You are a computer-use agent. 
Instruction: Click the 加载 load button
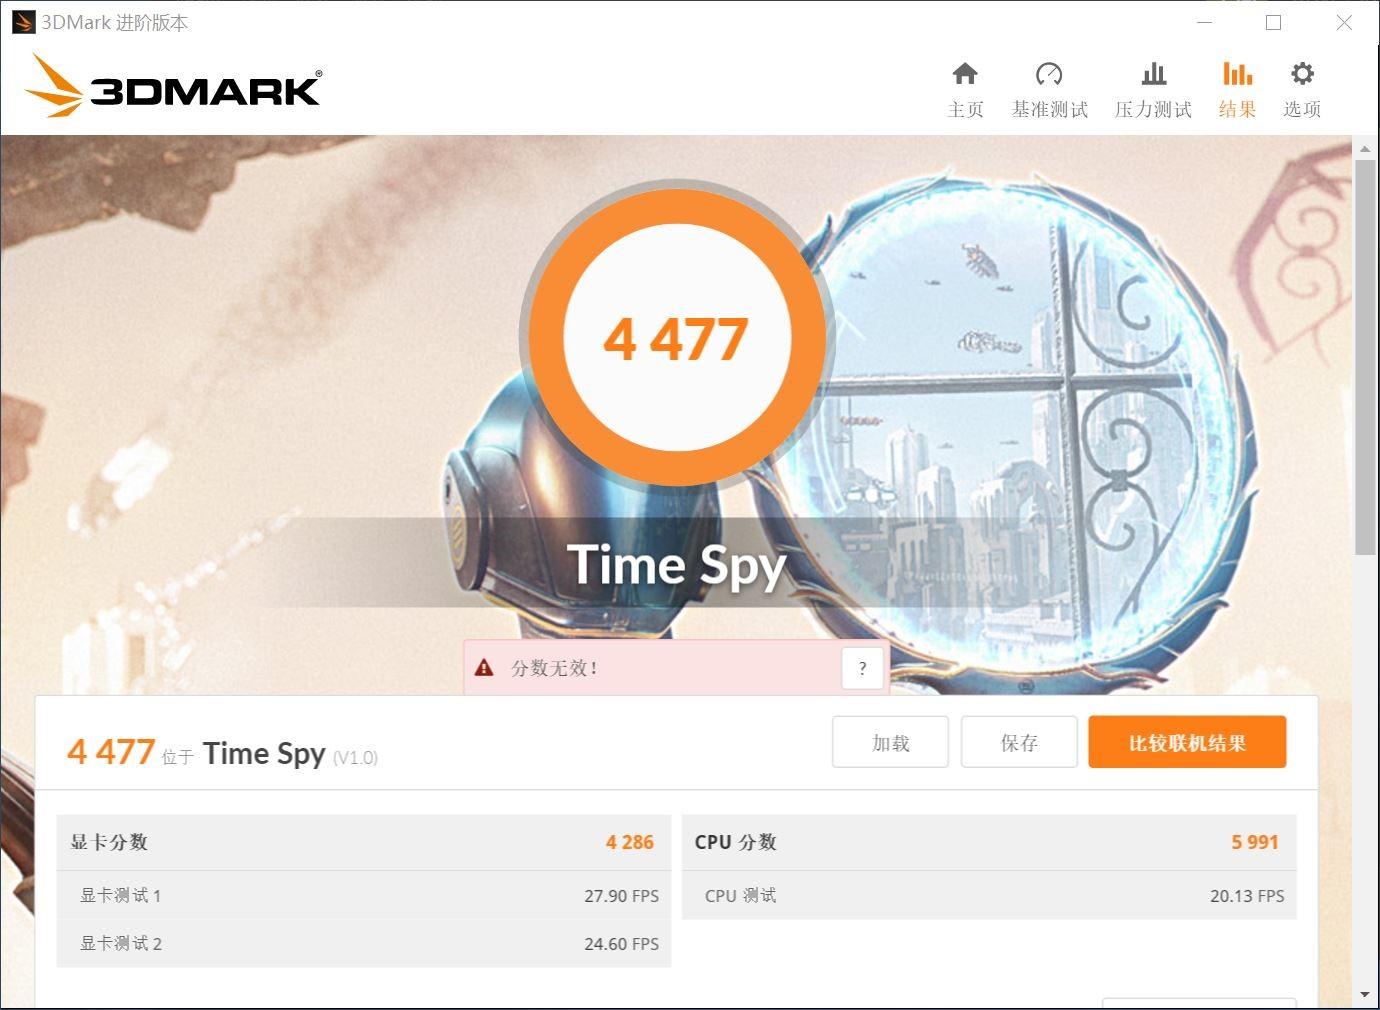(890, 742)
